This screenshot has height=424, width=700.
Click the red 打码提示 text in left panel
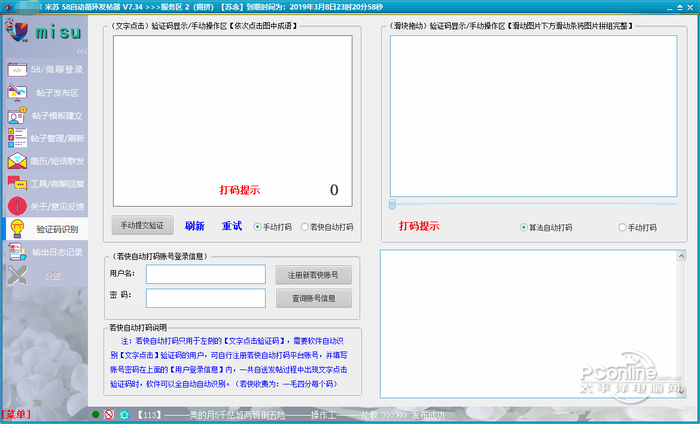(240, 190)
